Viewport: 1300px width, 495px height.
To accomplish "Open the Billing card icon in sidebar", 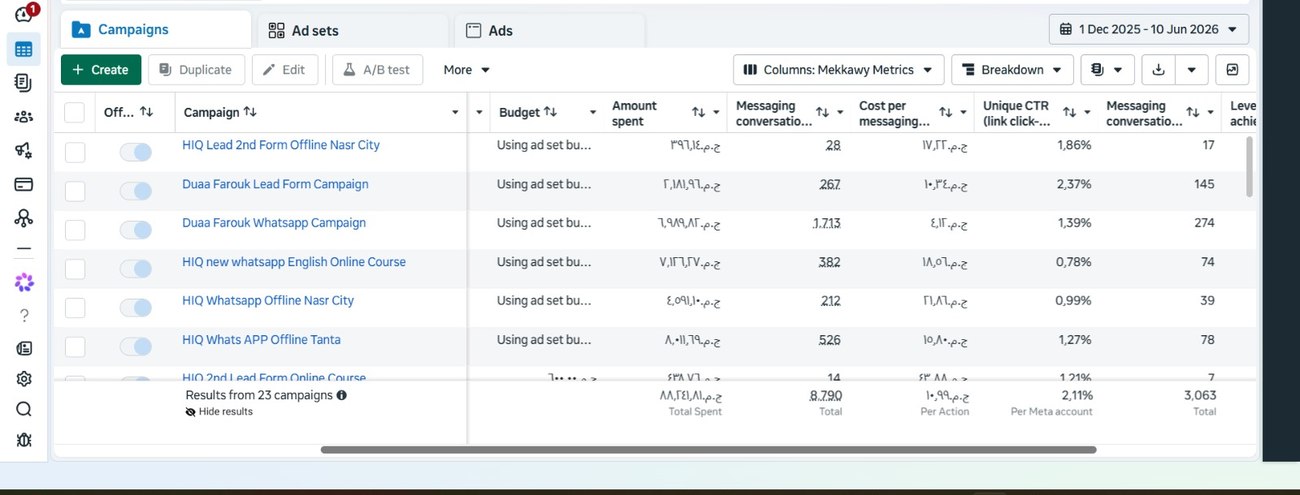I will (x=24, y=184).
